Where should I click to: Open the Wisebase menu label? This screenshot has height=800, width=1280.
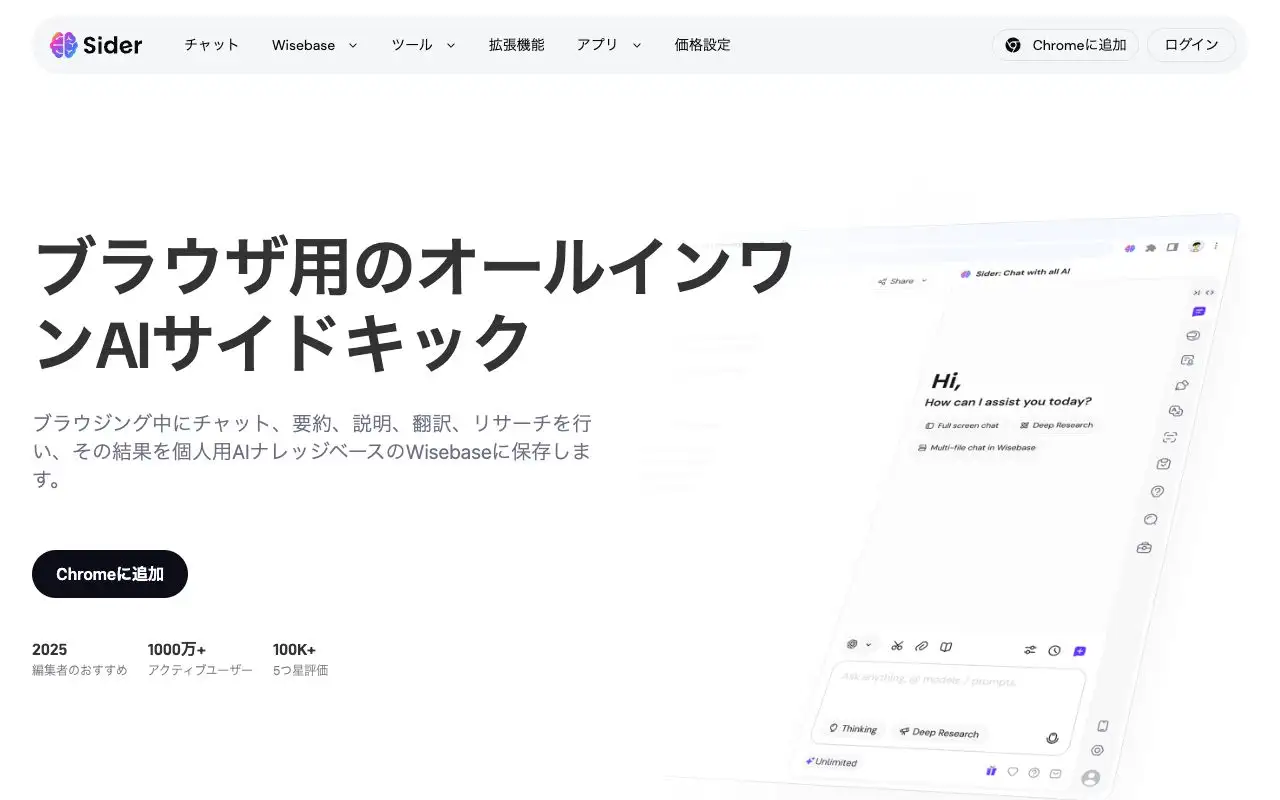point(303,45)
